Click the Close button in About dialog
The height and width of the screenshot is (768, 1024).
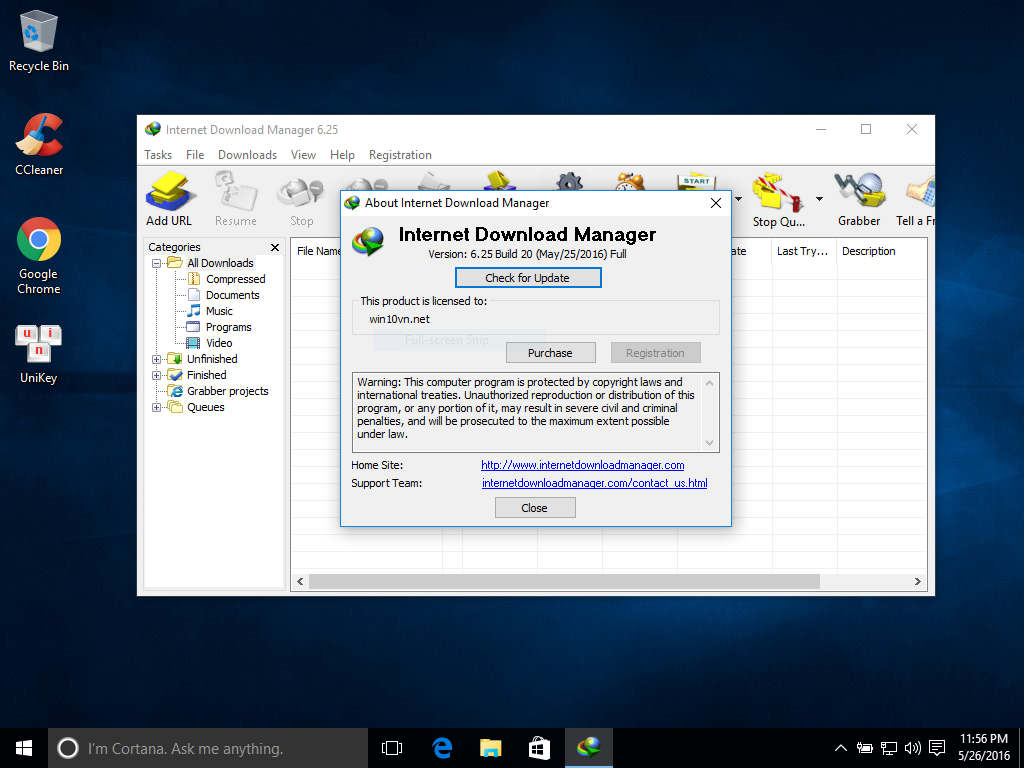pyautogui.click(x=535, y=507)
